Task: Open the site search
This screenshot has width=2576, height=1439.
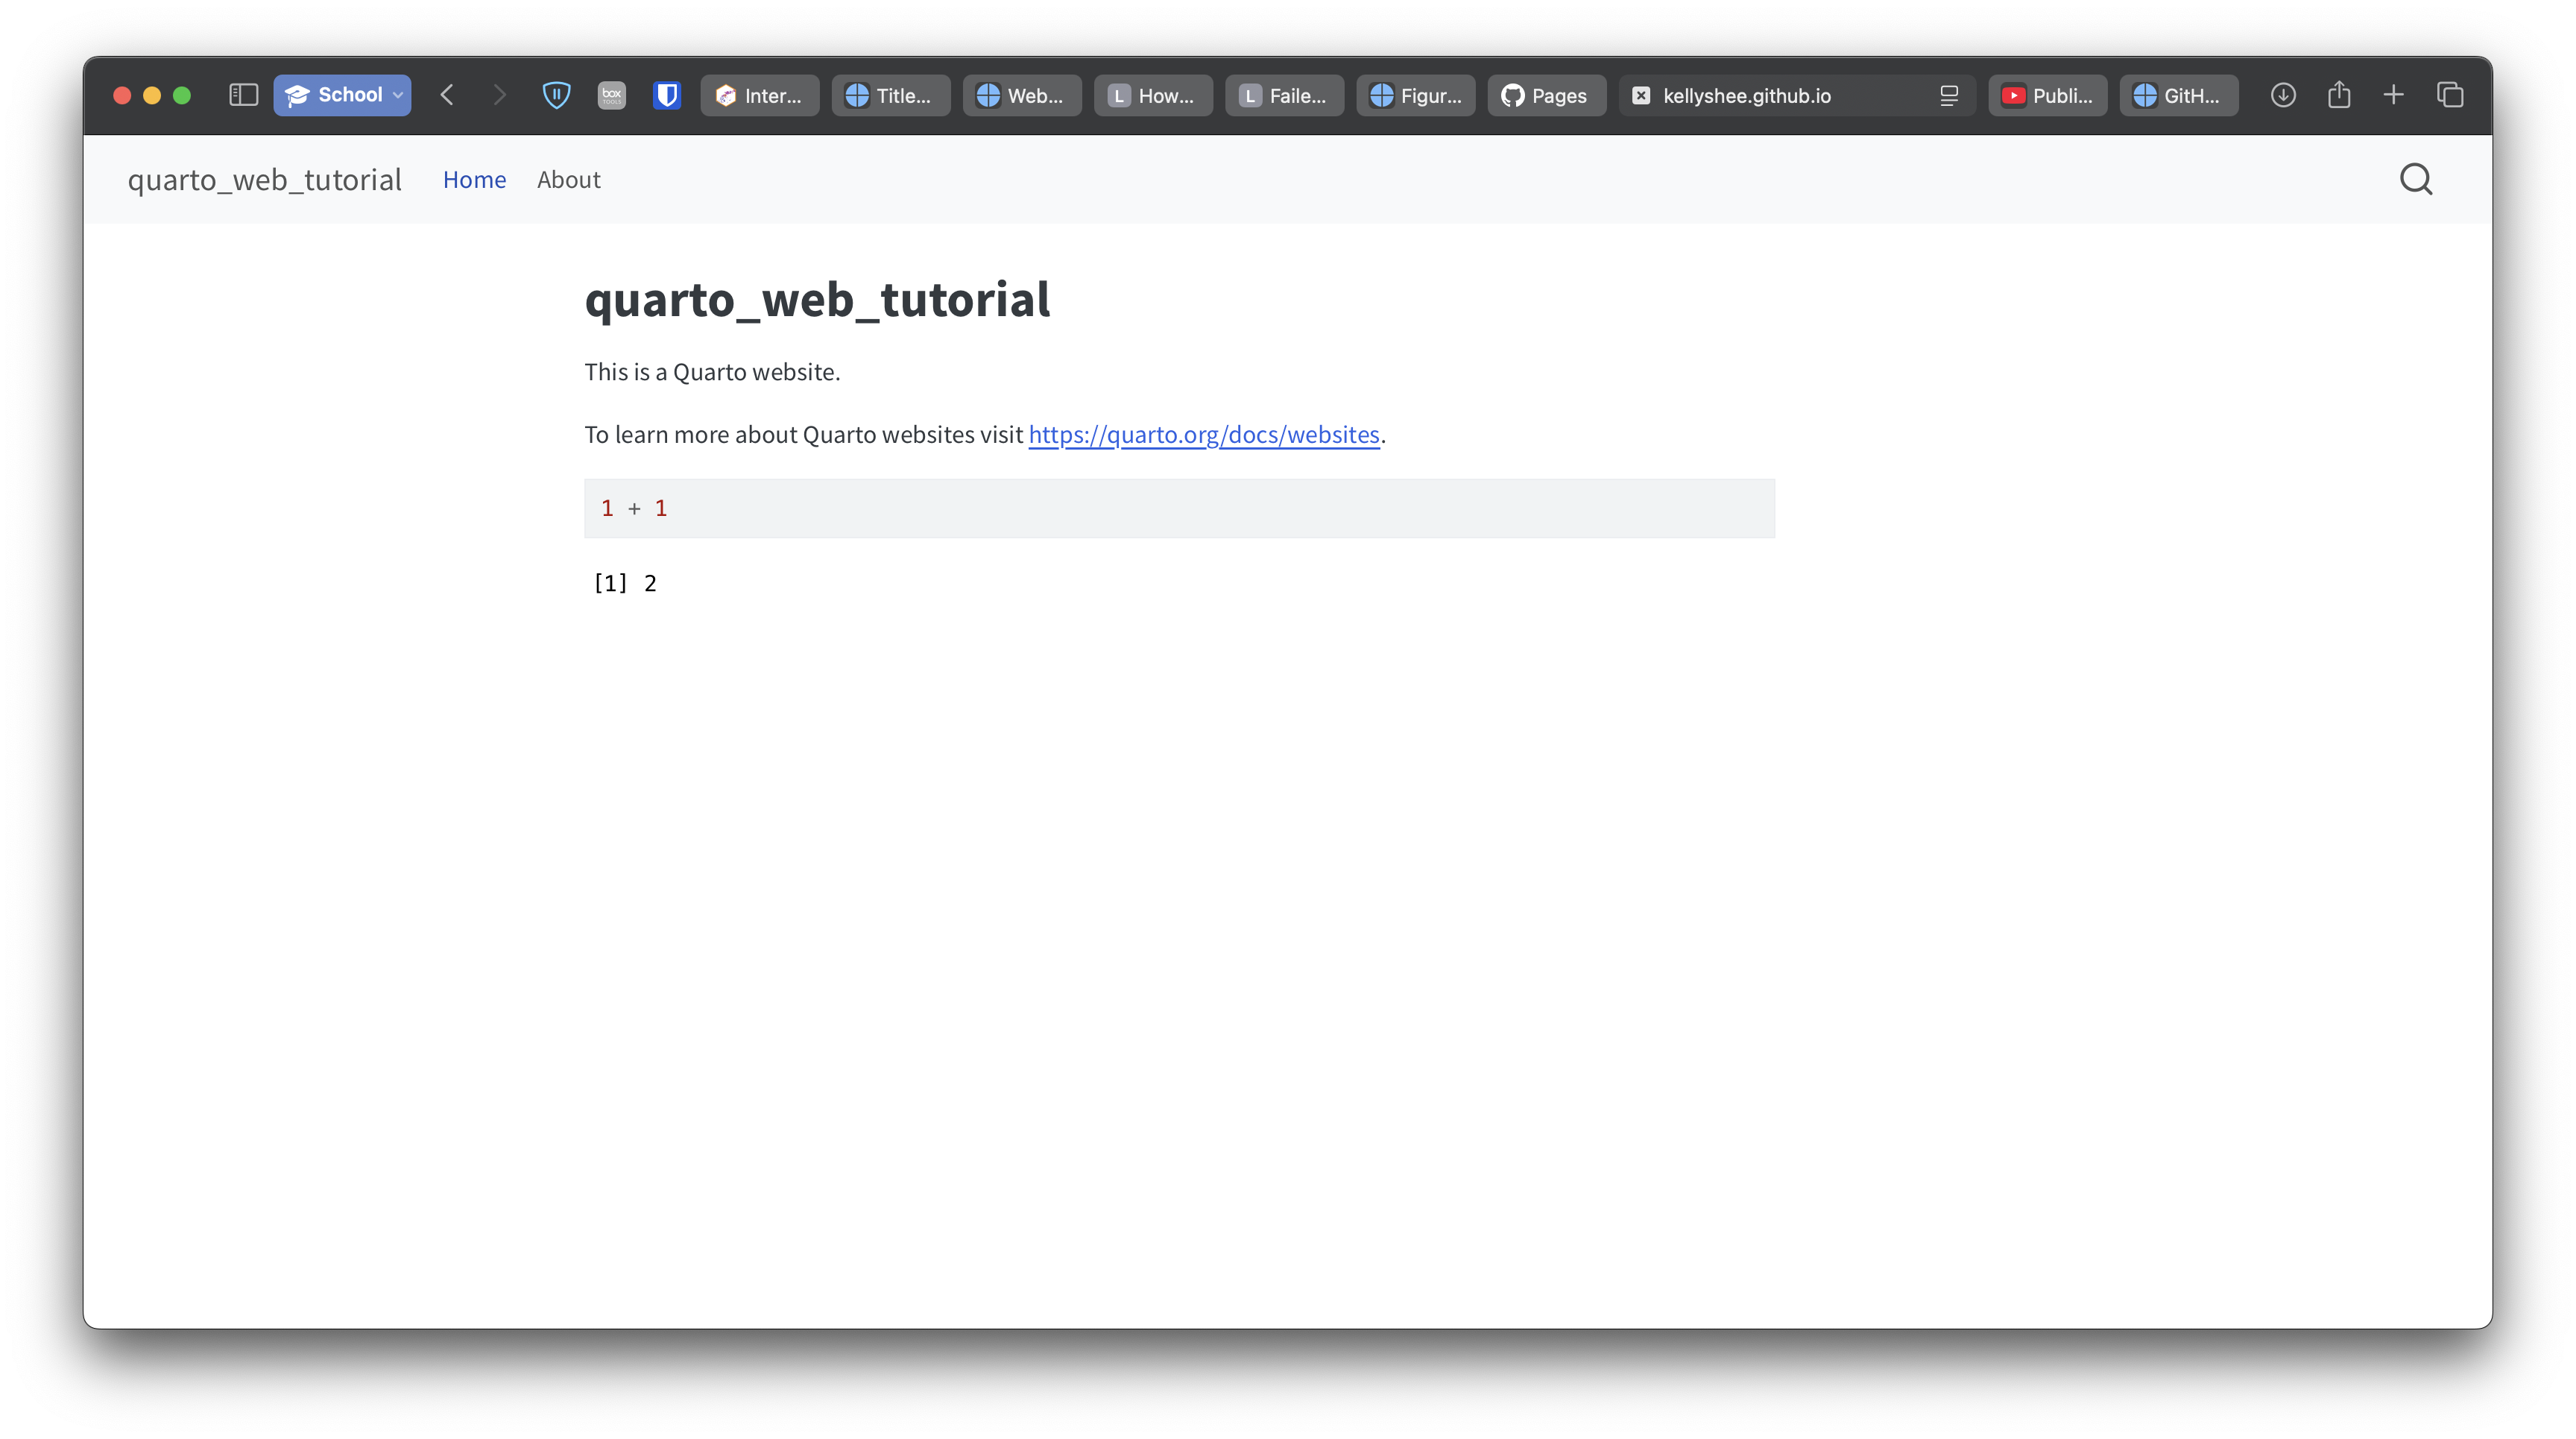Action: click(2416, 179)
